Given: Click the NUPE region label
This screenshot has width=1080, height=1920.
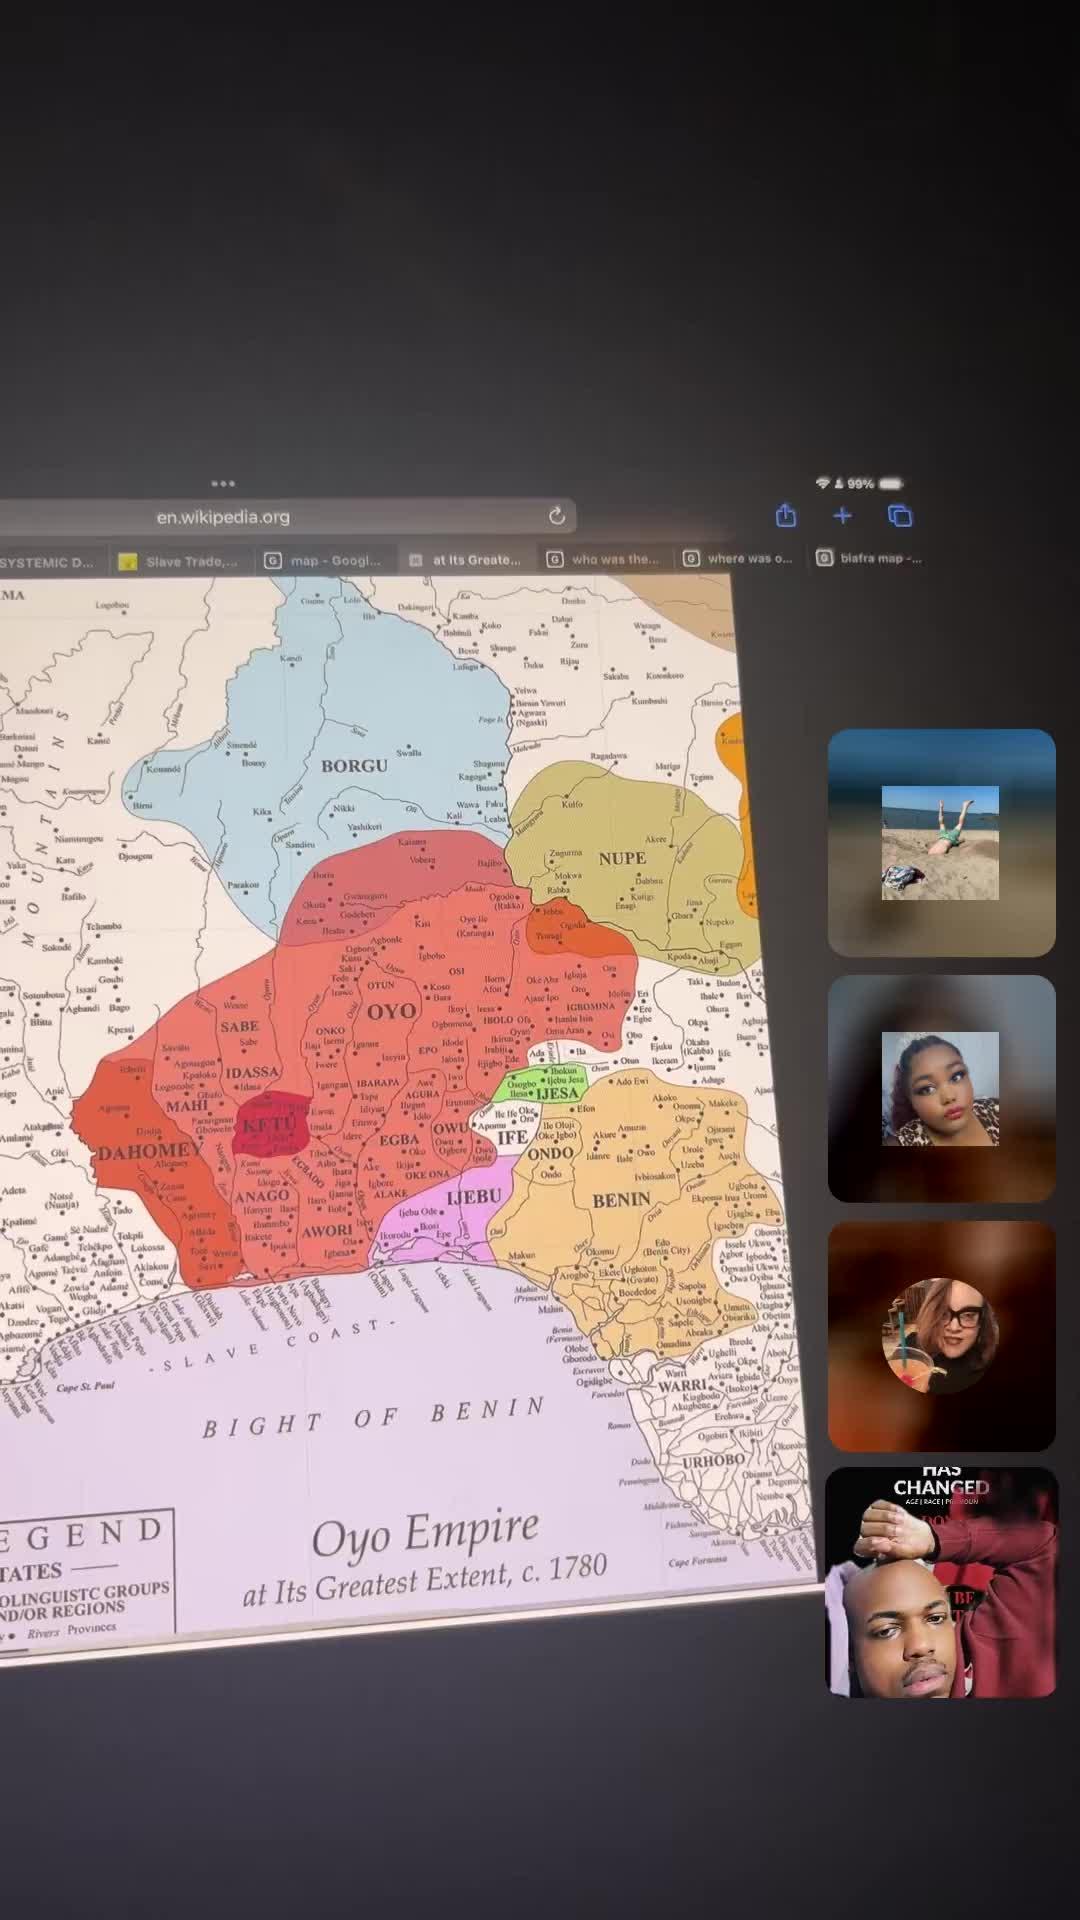Looking at the screenshot, I should (x=622, y=858).
